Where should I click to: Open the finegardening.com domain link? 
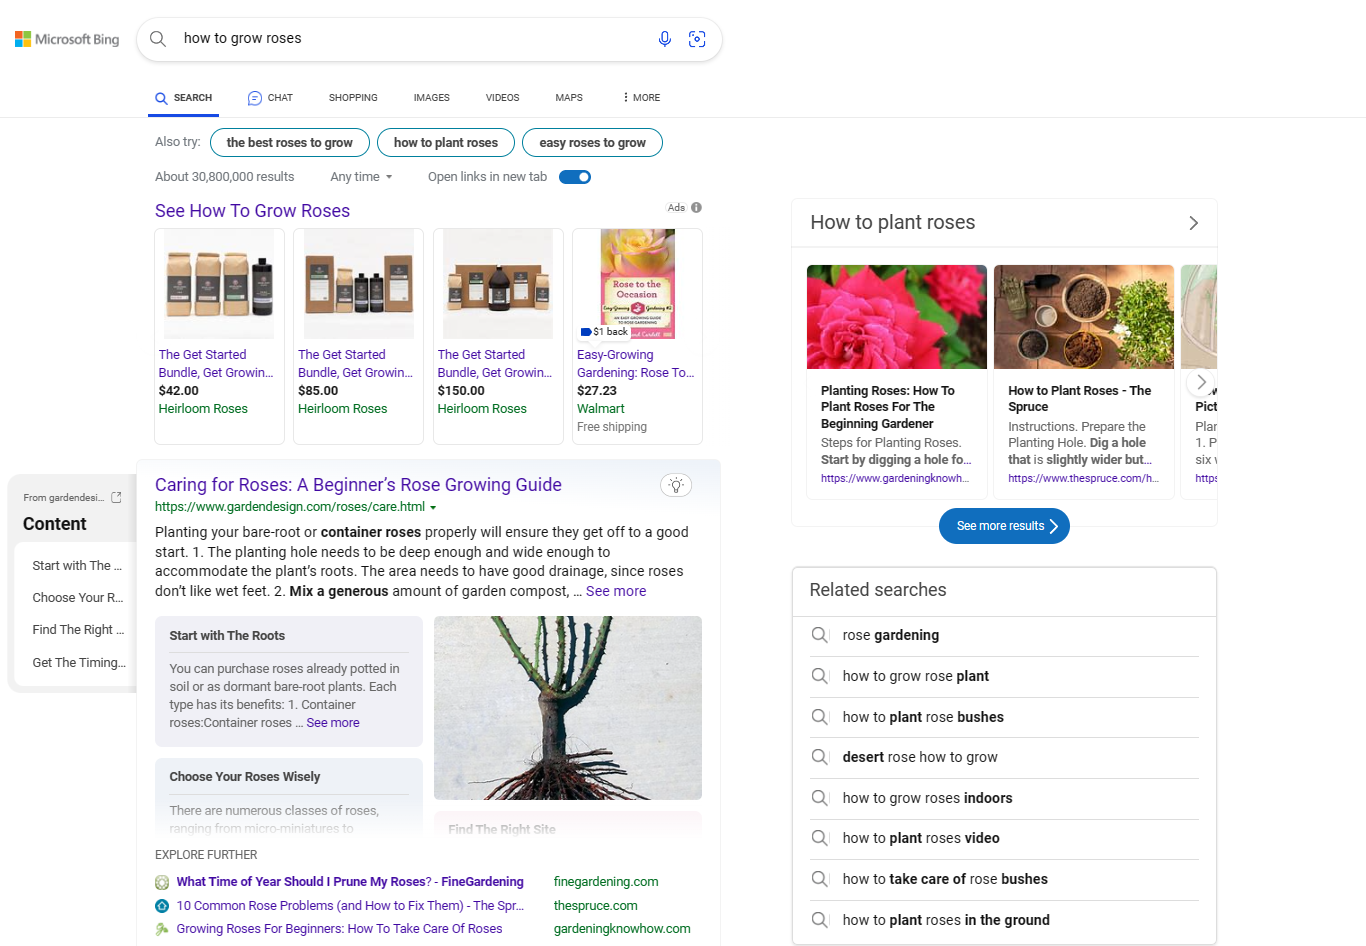pos(606,882)
